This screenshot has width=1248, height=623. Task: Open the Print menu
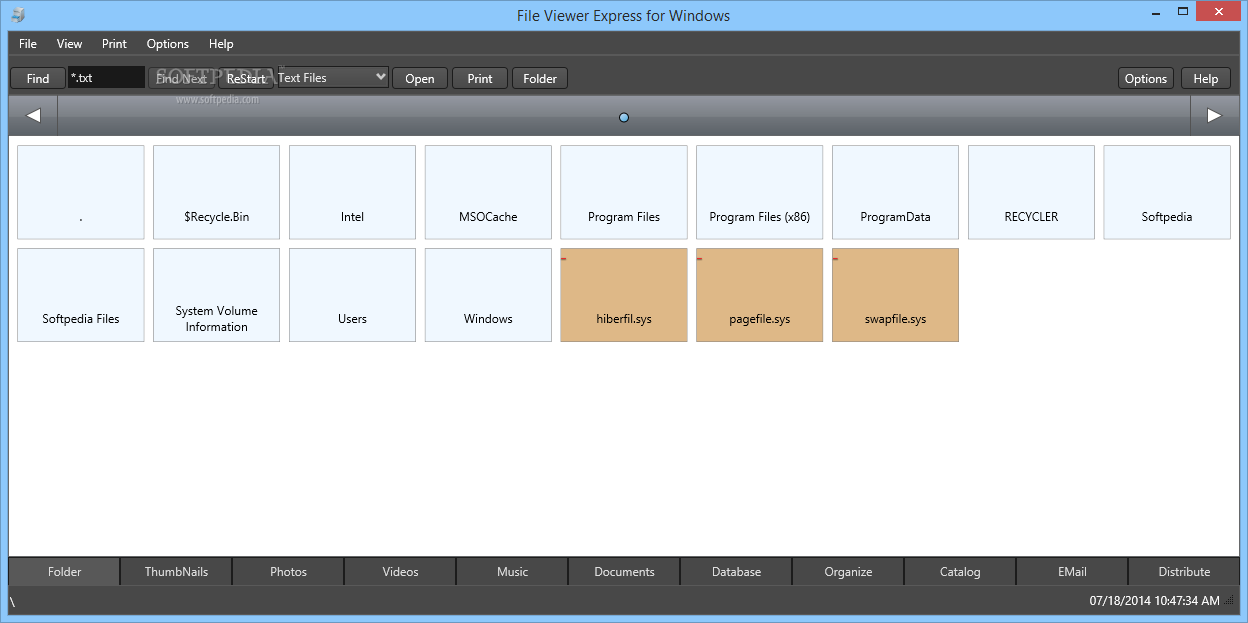coord(114,44)
